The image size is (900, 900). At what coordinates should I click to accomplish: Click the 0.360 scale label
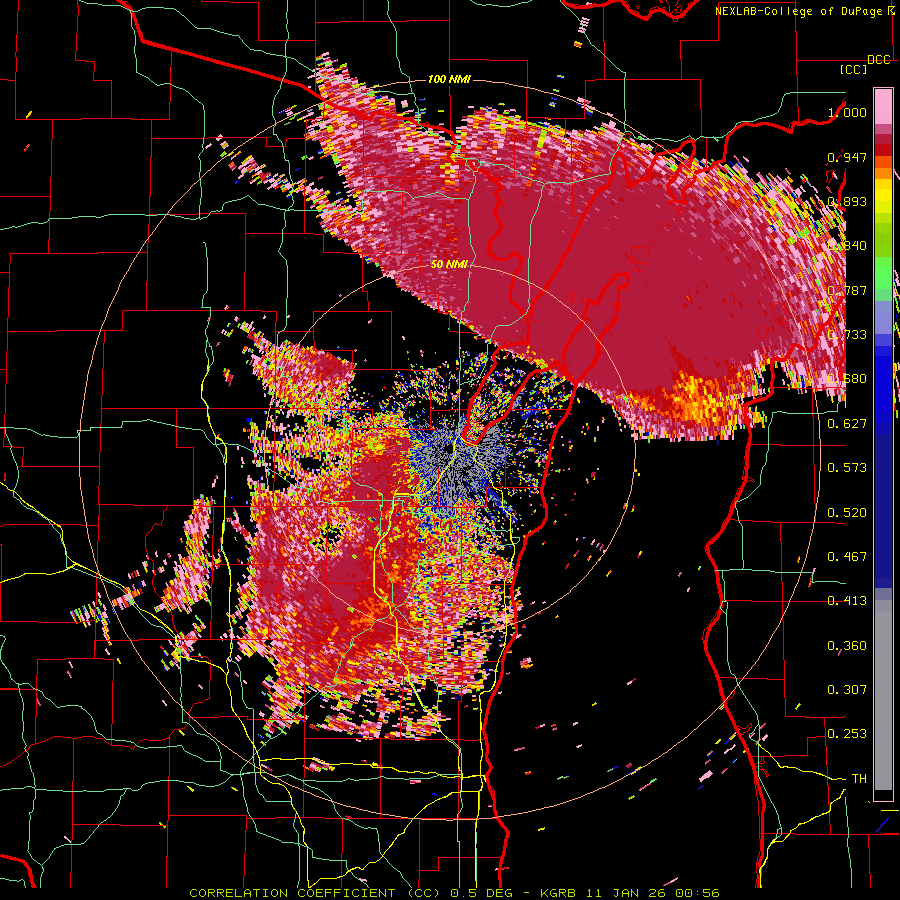tap(847, 645)
